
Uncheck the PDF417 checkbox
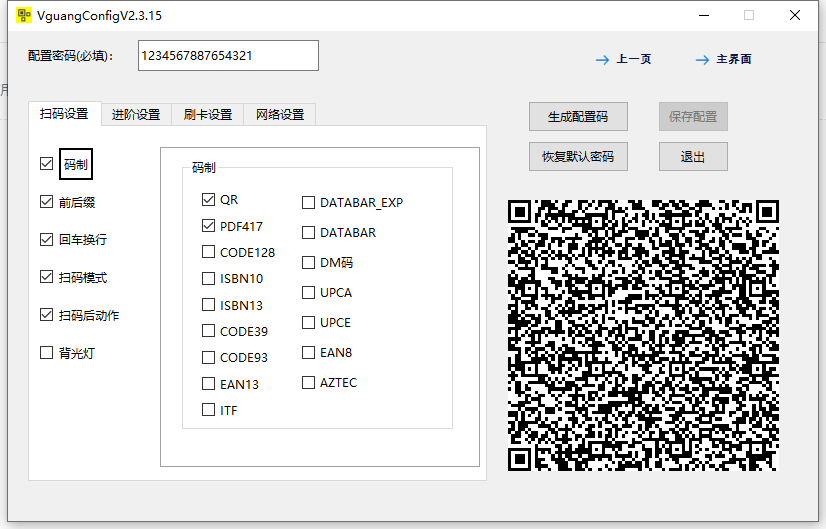[209, 226]
